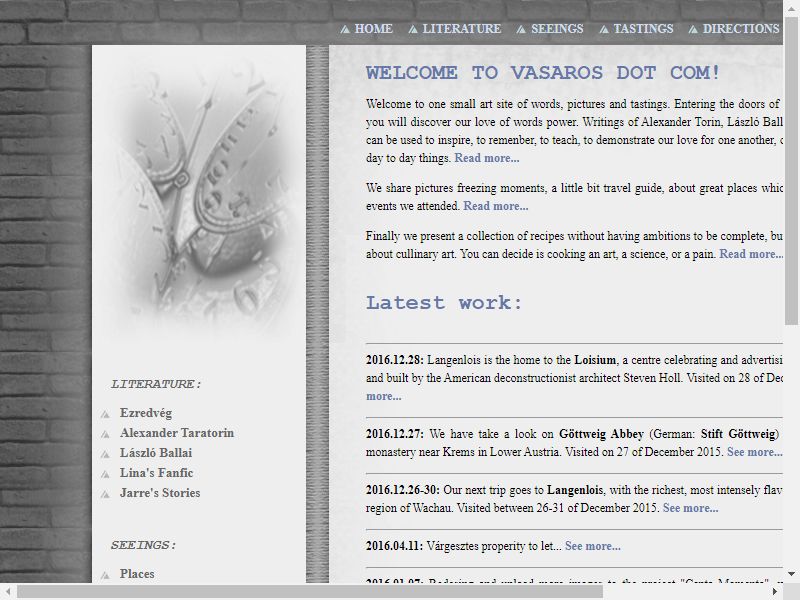This screenshot has width=800, height=600.
Task: Click the triangle icon before DIRECTIONS
Action: [x=693, y=30]
